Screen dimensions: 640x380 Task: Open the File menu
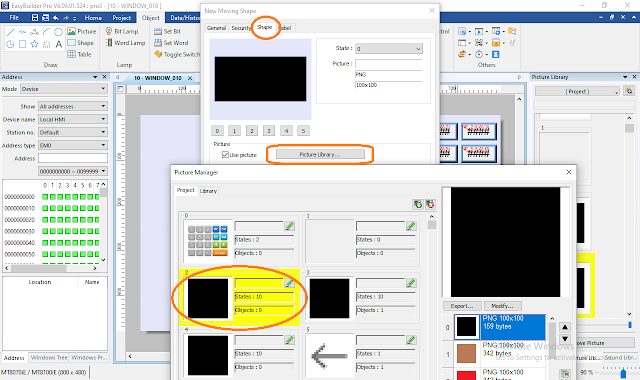(x=14, y=18)
